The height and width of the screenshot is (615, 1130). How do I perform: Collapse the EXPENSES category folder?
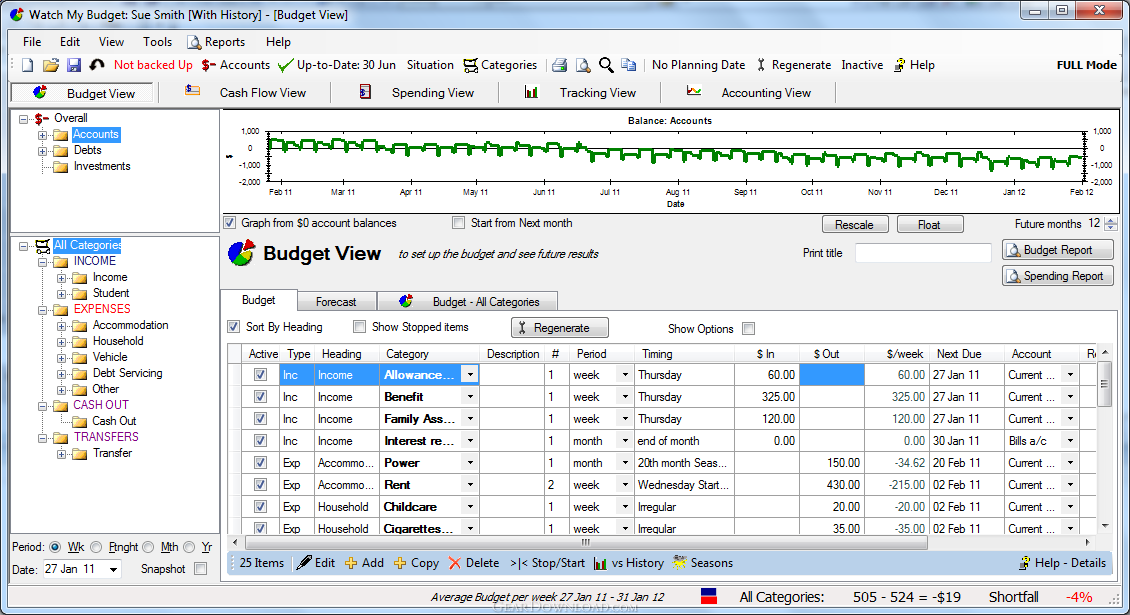43,310
